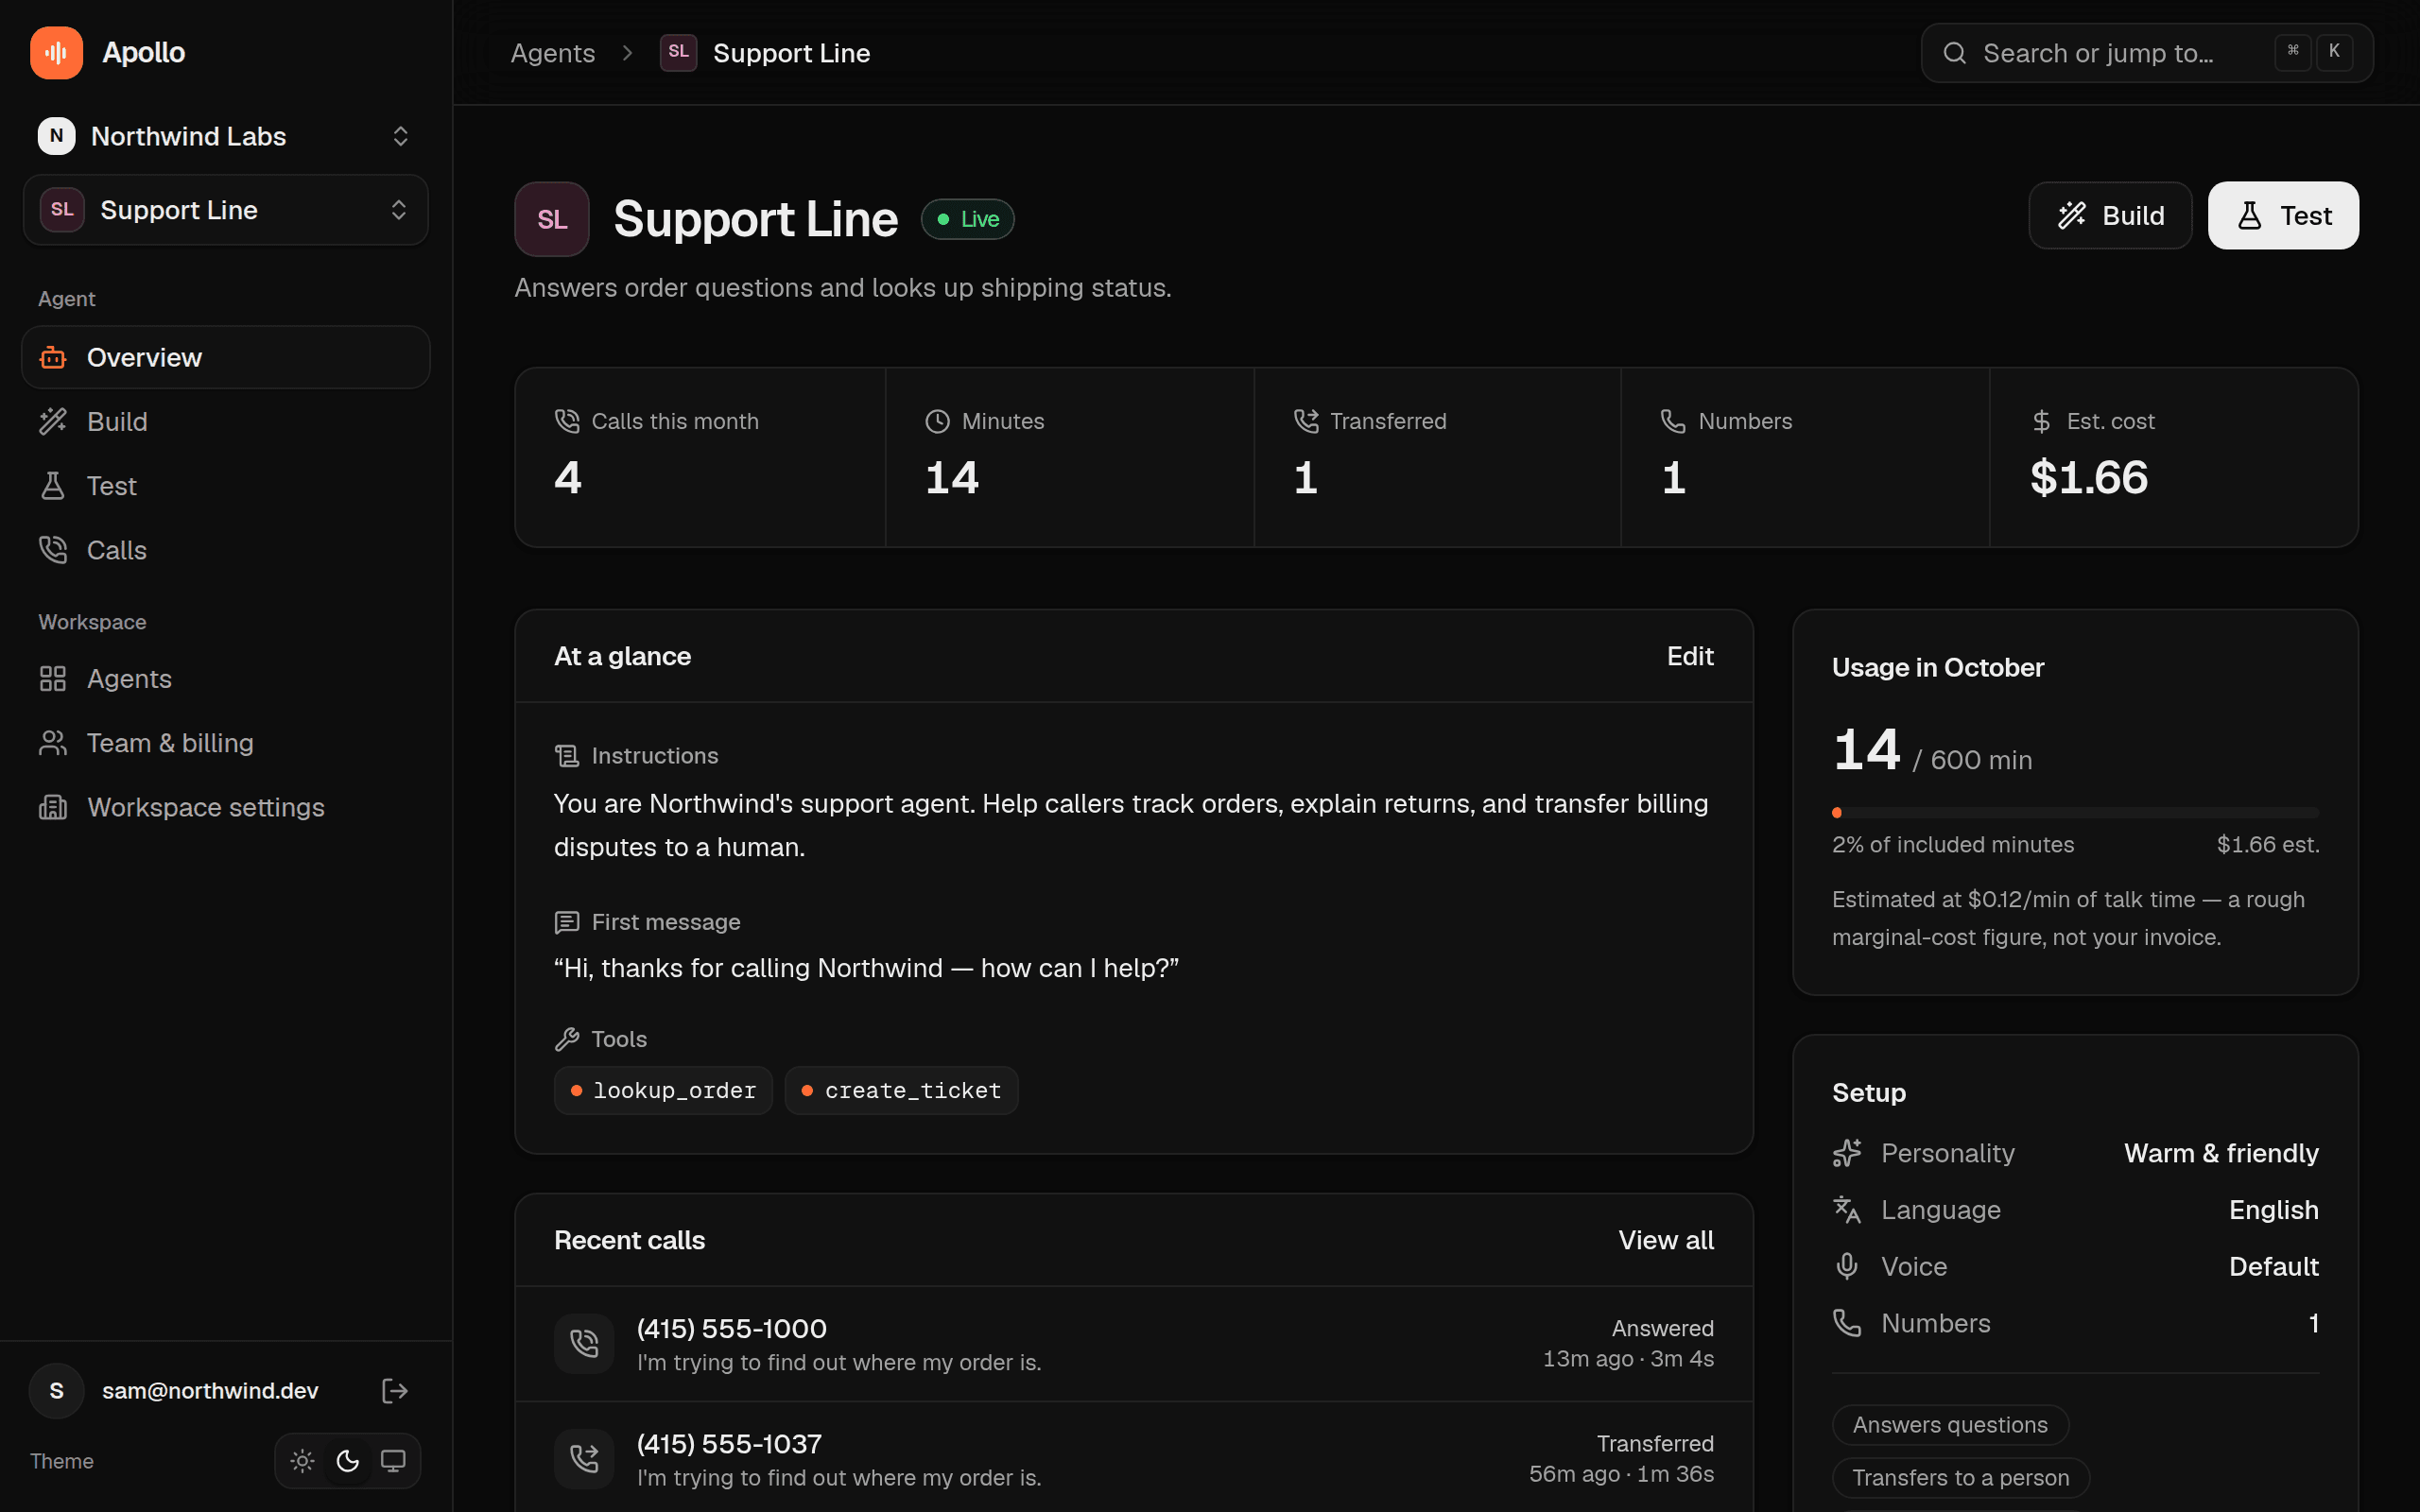This screenshot has width=2420, height=1512.
Task: Click the lookup_order tool chip
Action: point(663,1090)
